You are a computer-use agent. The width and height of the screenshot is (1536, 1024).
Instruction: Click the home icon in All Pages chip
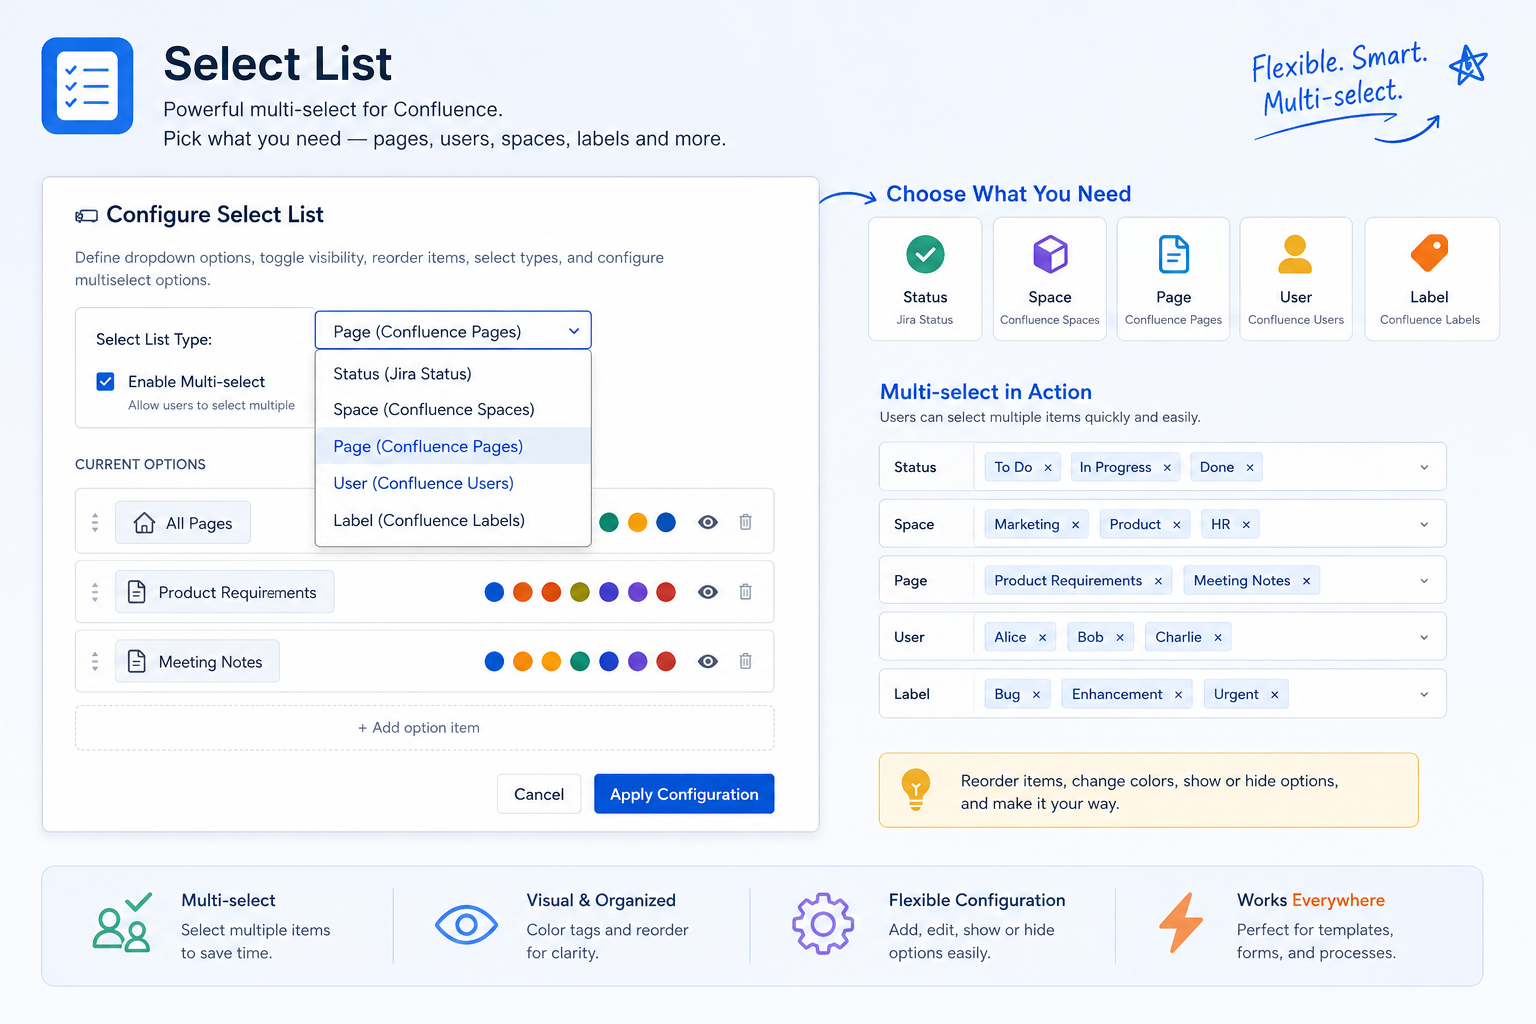pyautogui.click(x=144, y=523)
